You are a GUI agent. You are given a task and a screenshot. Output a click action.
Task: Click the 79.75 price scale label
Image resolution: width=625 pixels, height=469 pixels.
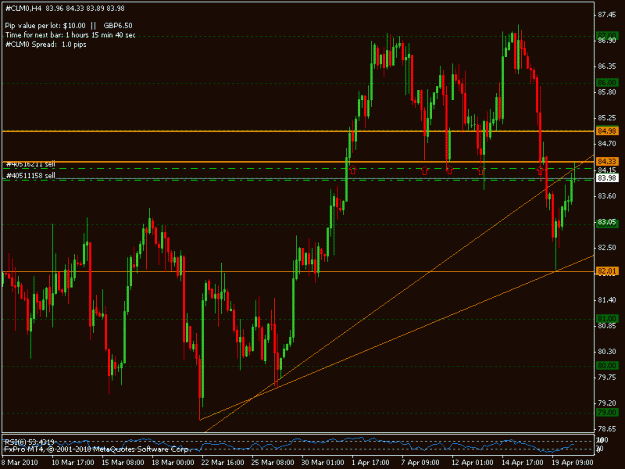coord(607,377)
